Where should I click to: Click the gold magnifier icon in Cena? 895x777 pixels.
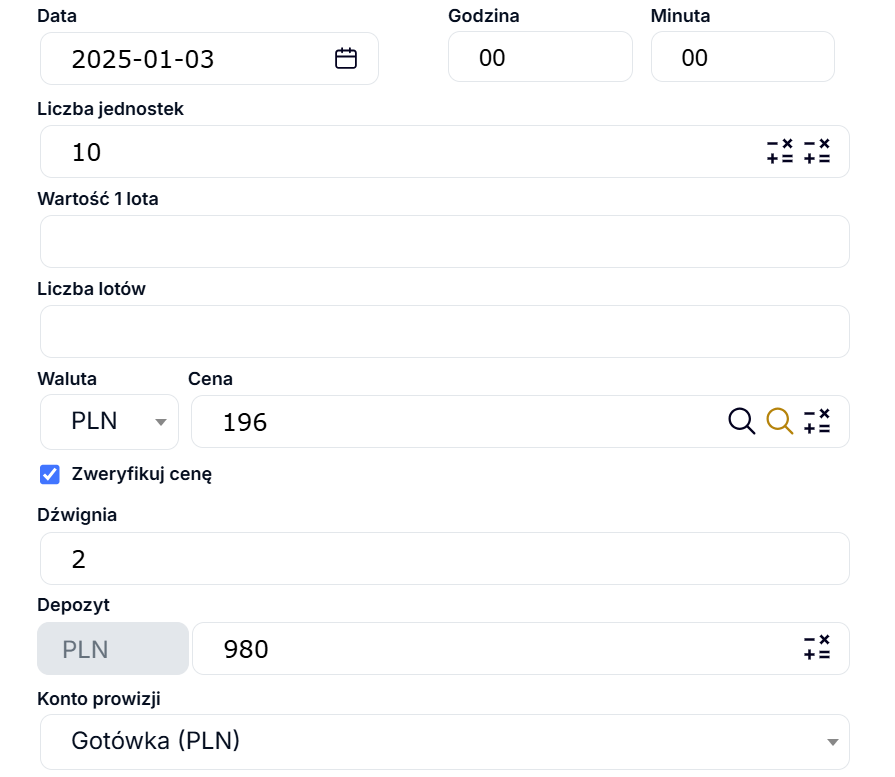[x=780, y=421]
